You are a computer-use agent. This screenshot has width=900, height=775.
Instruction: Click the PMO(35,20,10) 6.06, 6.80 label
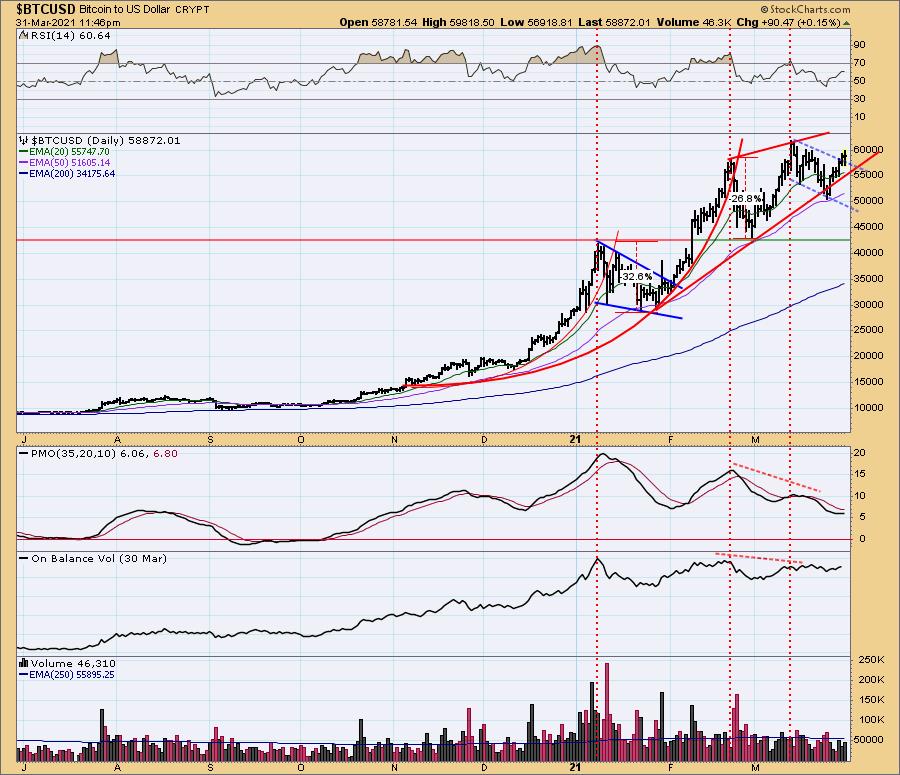(x=104, y=454)
